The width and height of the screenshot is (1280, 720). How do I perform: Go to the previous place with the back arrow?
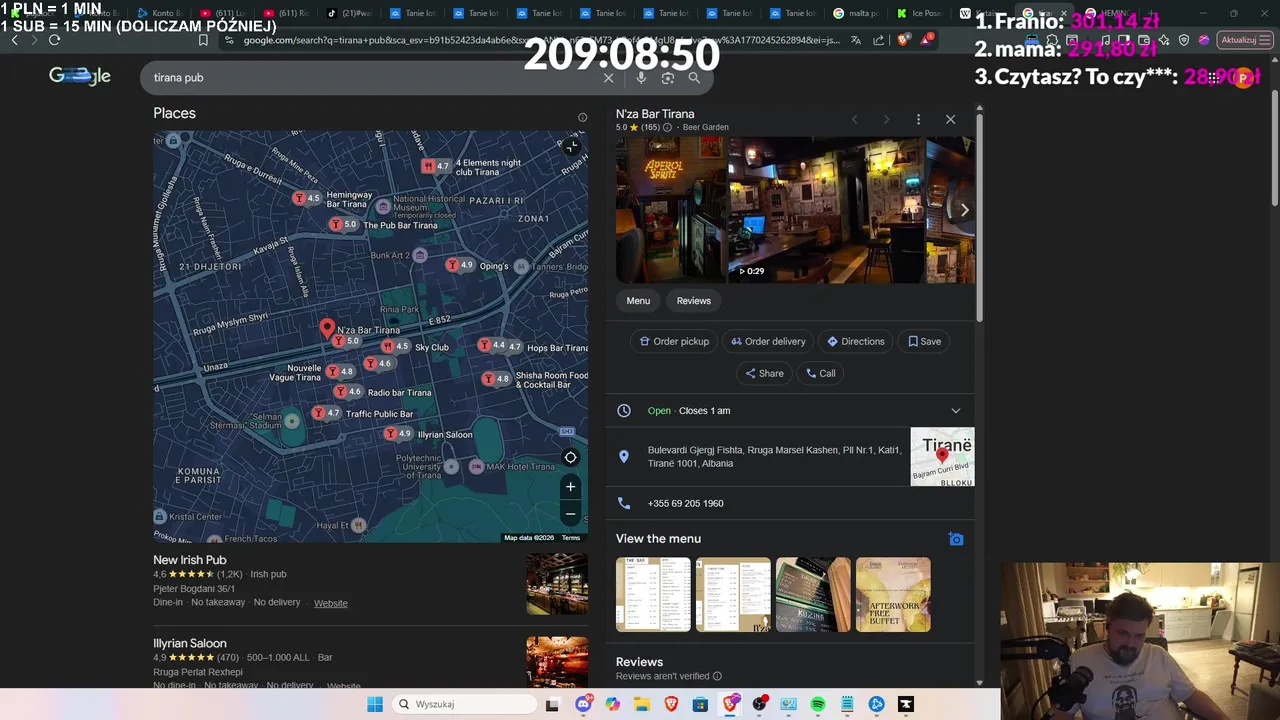coord(854,119)
